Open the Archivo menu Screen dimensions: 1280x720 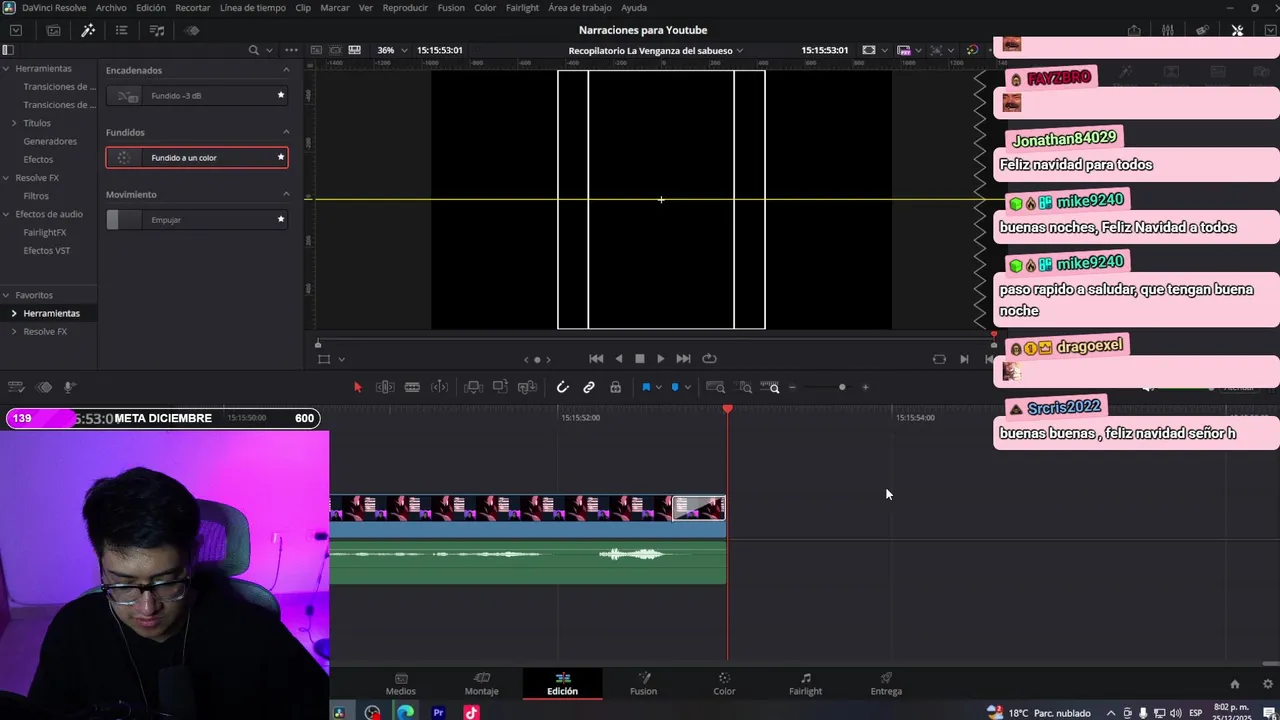111,7
